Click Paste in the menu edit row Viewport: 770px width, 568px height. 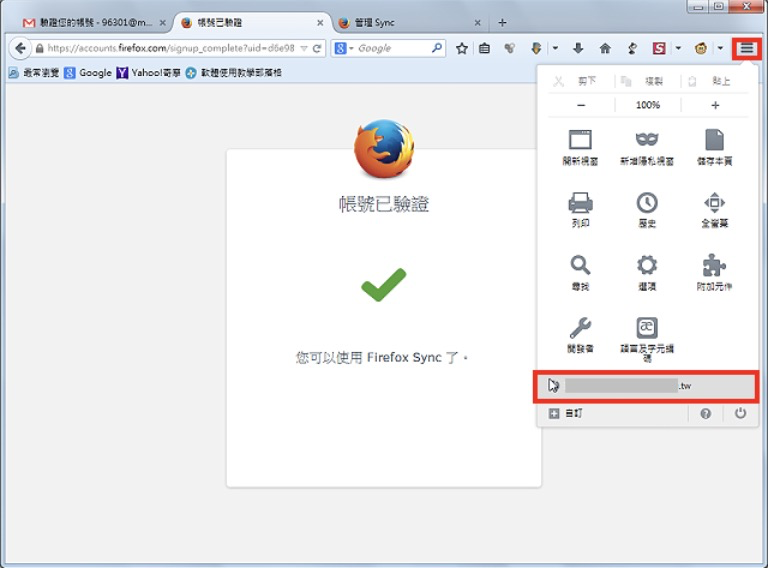click(715, 81)
